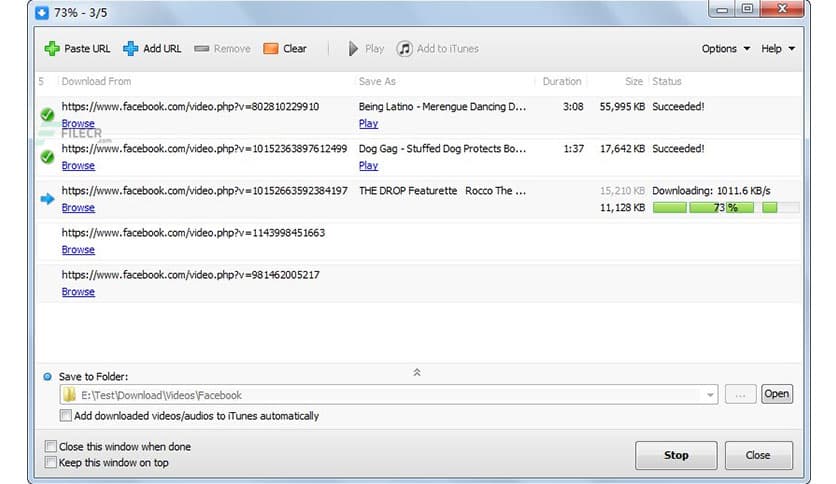Click Play link for Being Latino video
This screenshot has width=836, height=484.
[x=368, y=123]
